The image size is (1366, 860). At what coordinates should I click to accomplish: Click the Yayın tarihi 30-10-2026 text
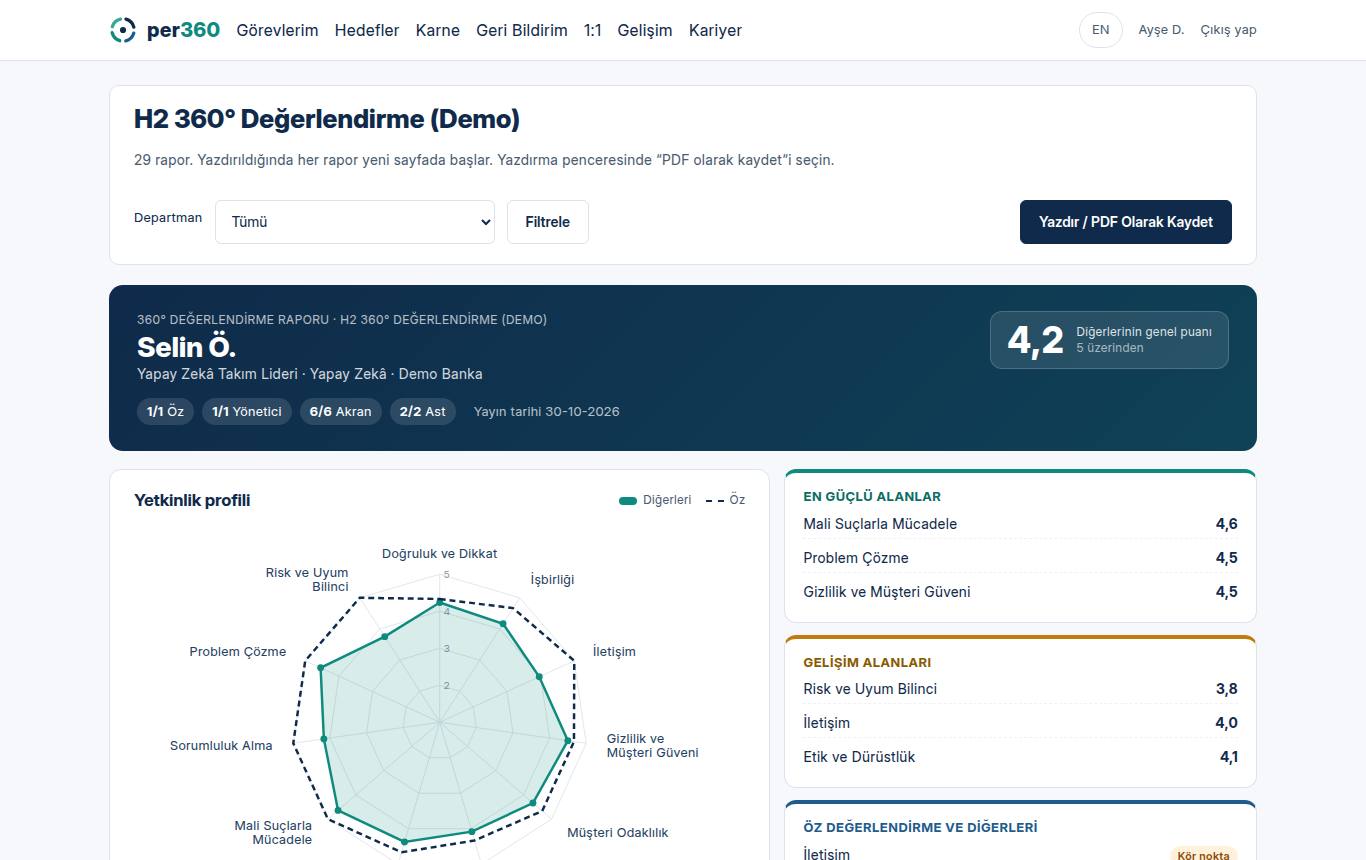(x=547, y=411)
